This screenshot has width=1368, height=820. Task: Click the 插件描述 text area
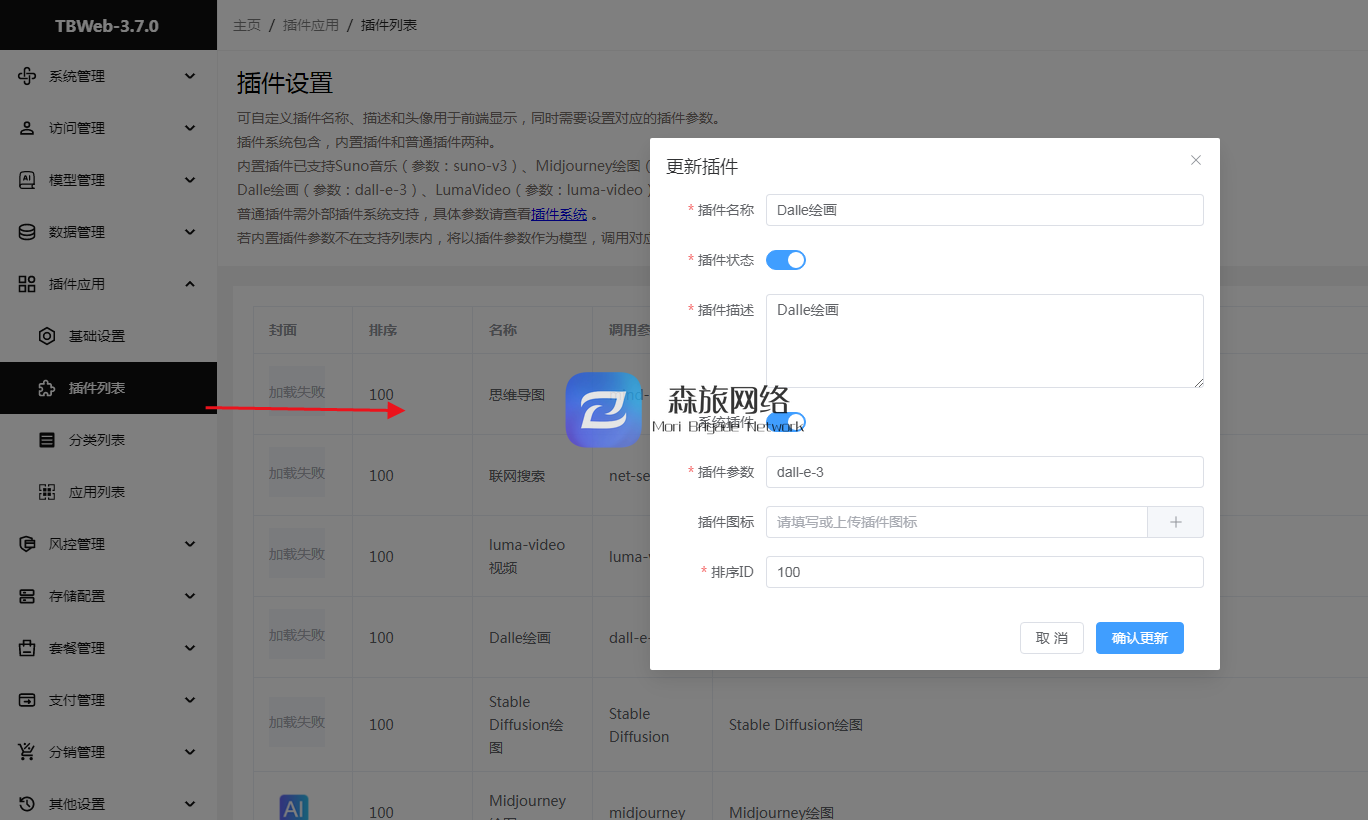pos(985,341)
